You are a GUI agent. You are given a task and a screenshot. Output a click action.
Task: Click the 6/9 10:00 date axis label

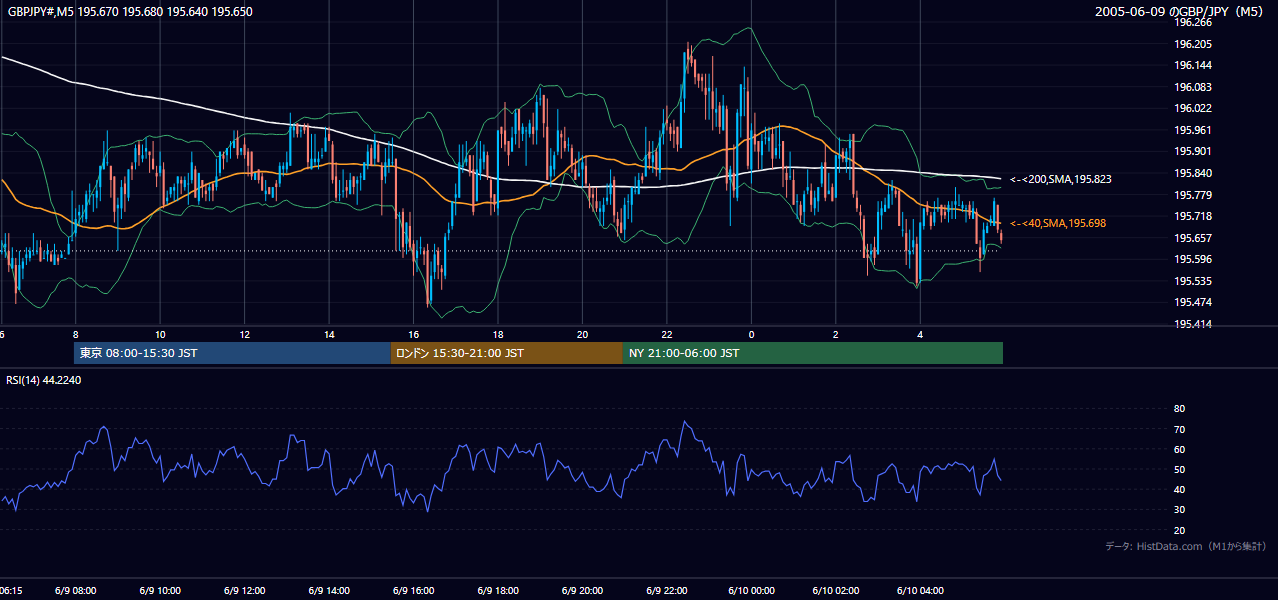(160, 590)
